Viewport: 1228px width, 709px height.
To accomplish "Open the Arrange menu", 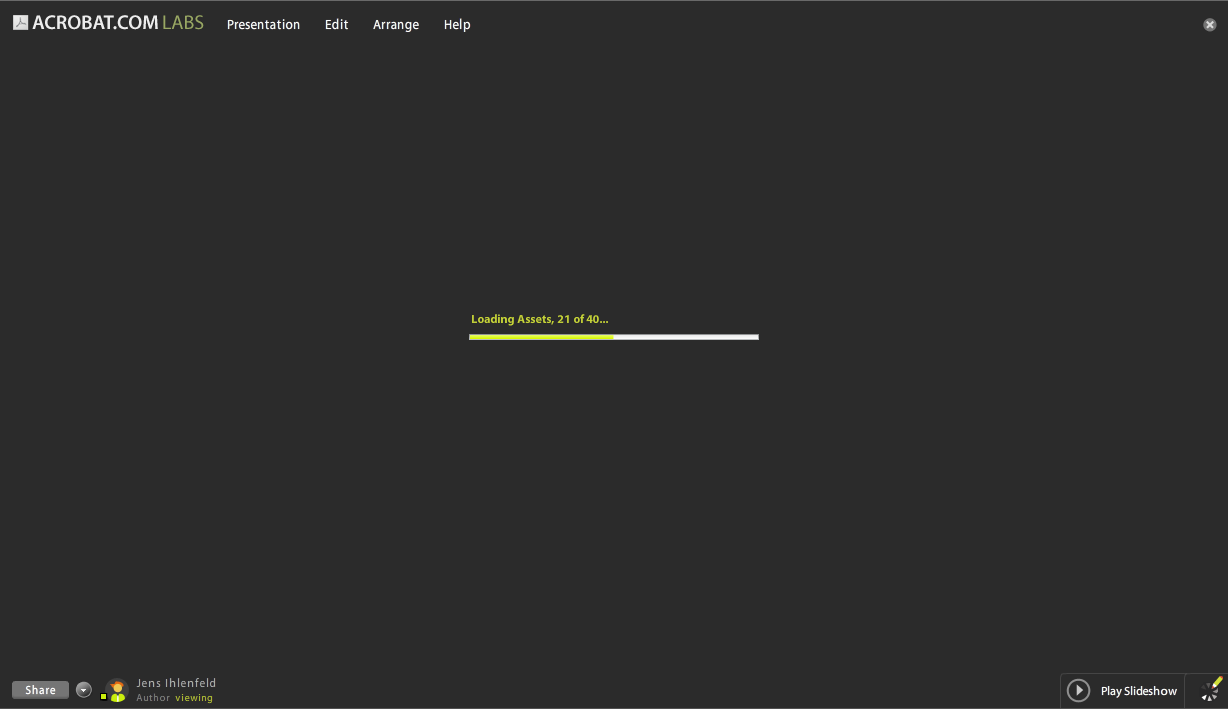I will (x=396, y=24).
